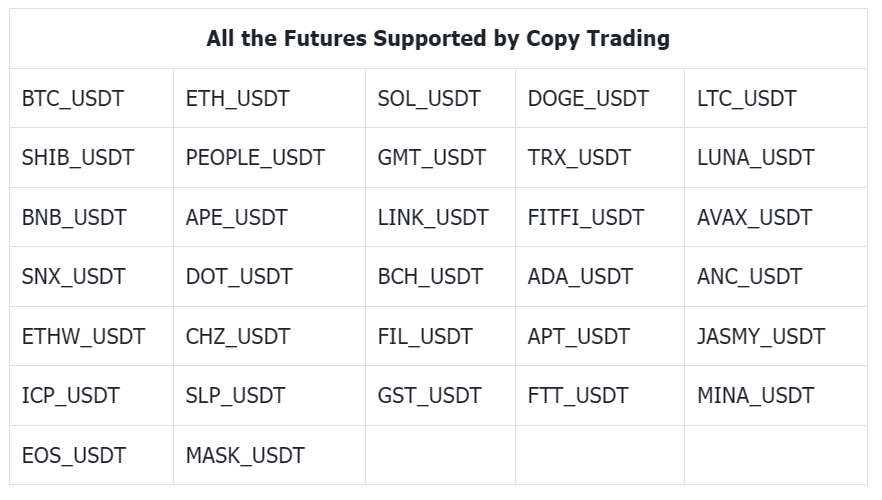
Task: Click the MASK_USDT cell
Action: pos(245,456)
